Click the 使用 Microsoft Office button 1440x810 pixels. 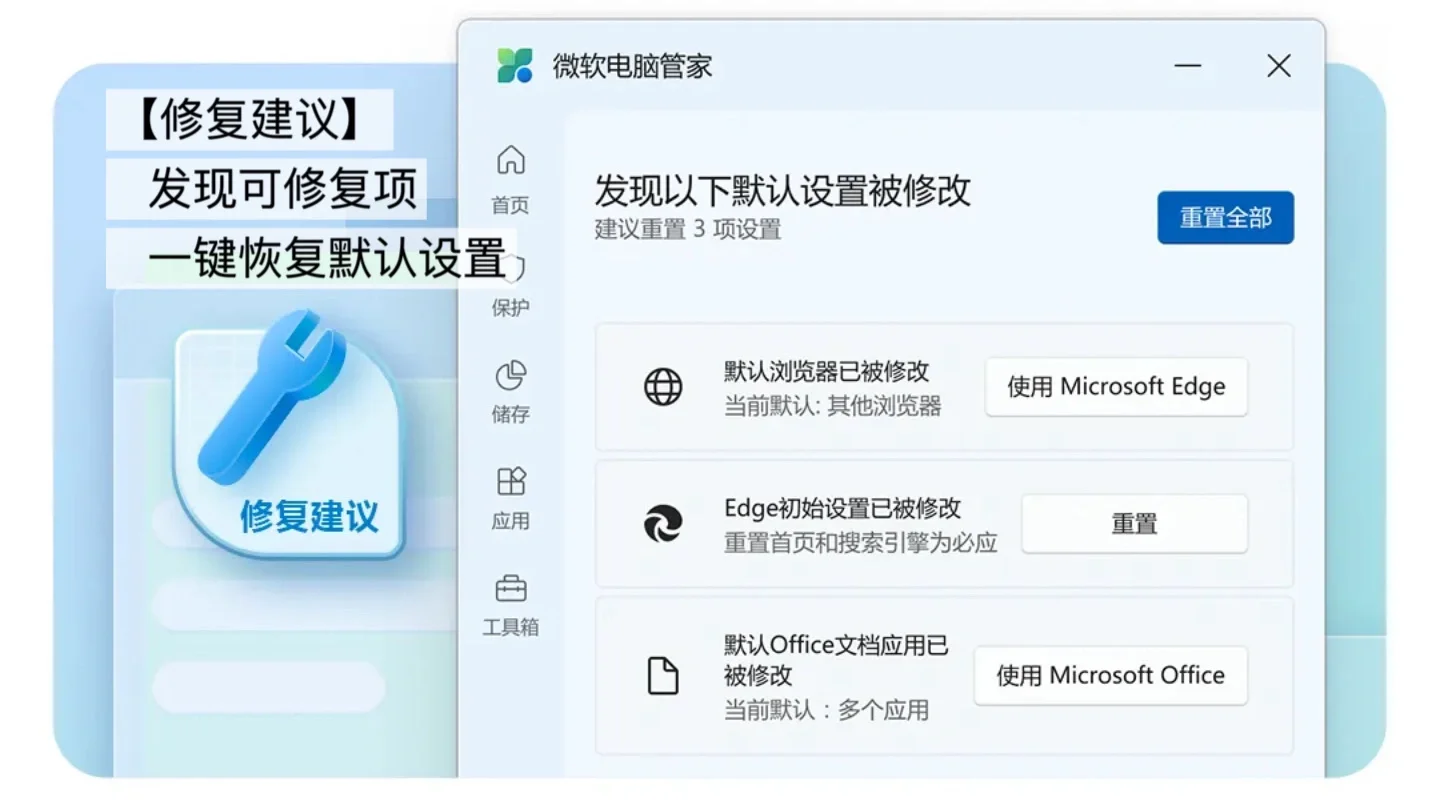[x=1110, y=676]
